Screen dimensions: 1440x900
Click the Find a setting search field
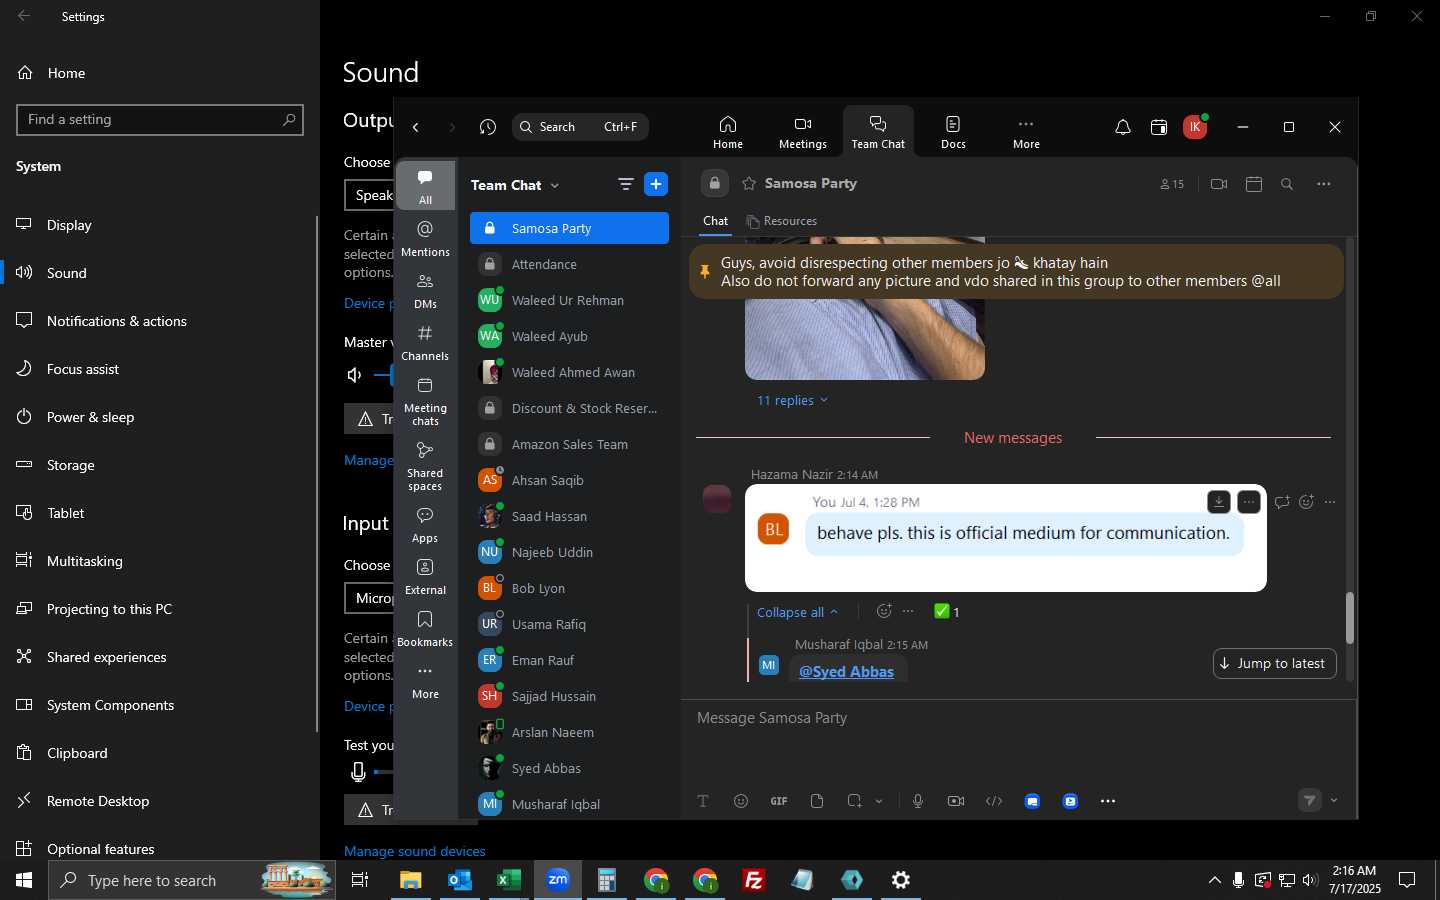tap(160, 120)
